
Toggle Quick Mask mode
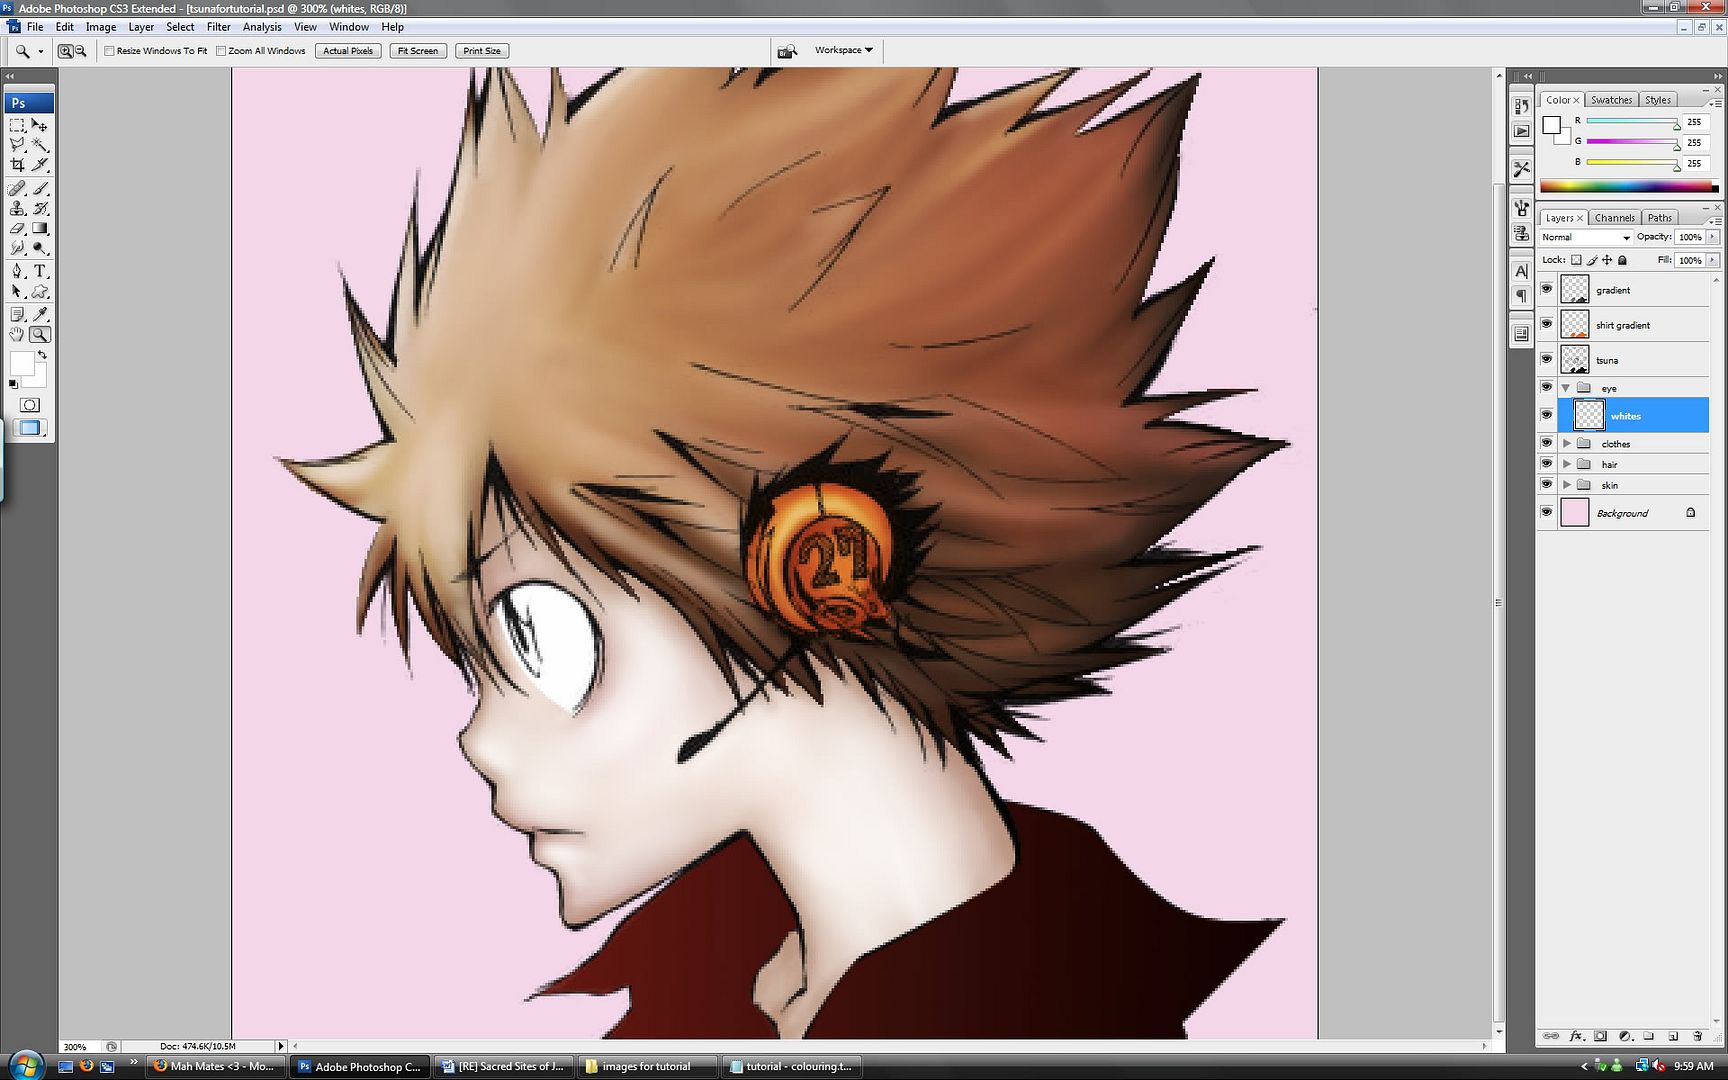[30, 405]
